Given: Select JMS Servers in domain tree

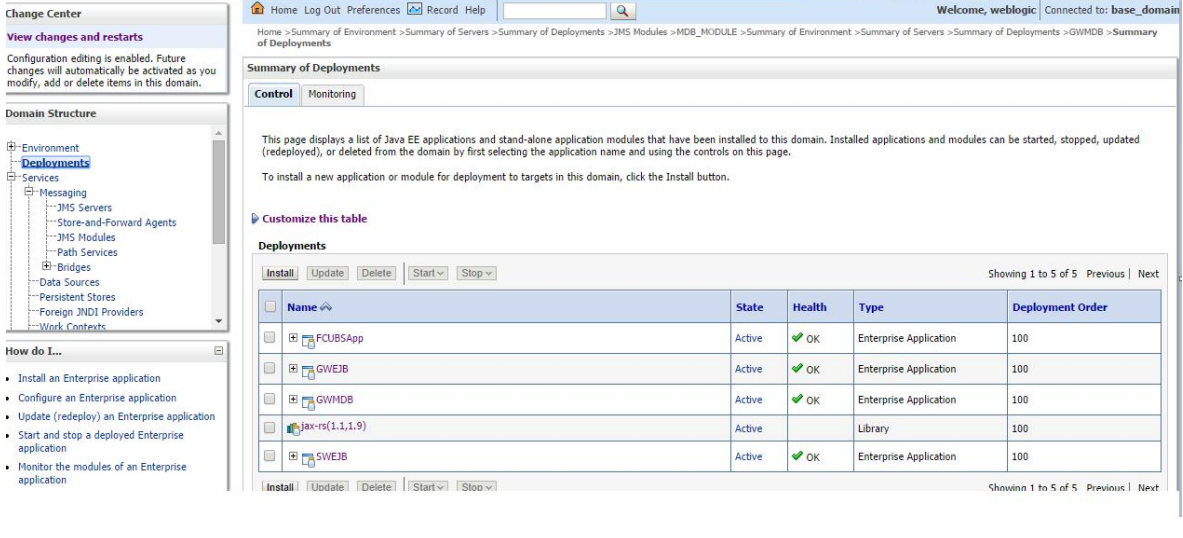Looking at the screenshot, I should click(x=84, y=208).
